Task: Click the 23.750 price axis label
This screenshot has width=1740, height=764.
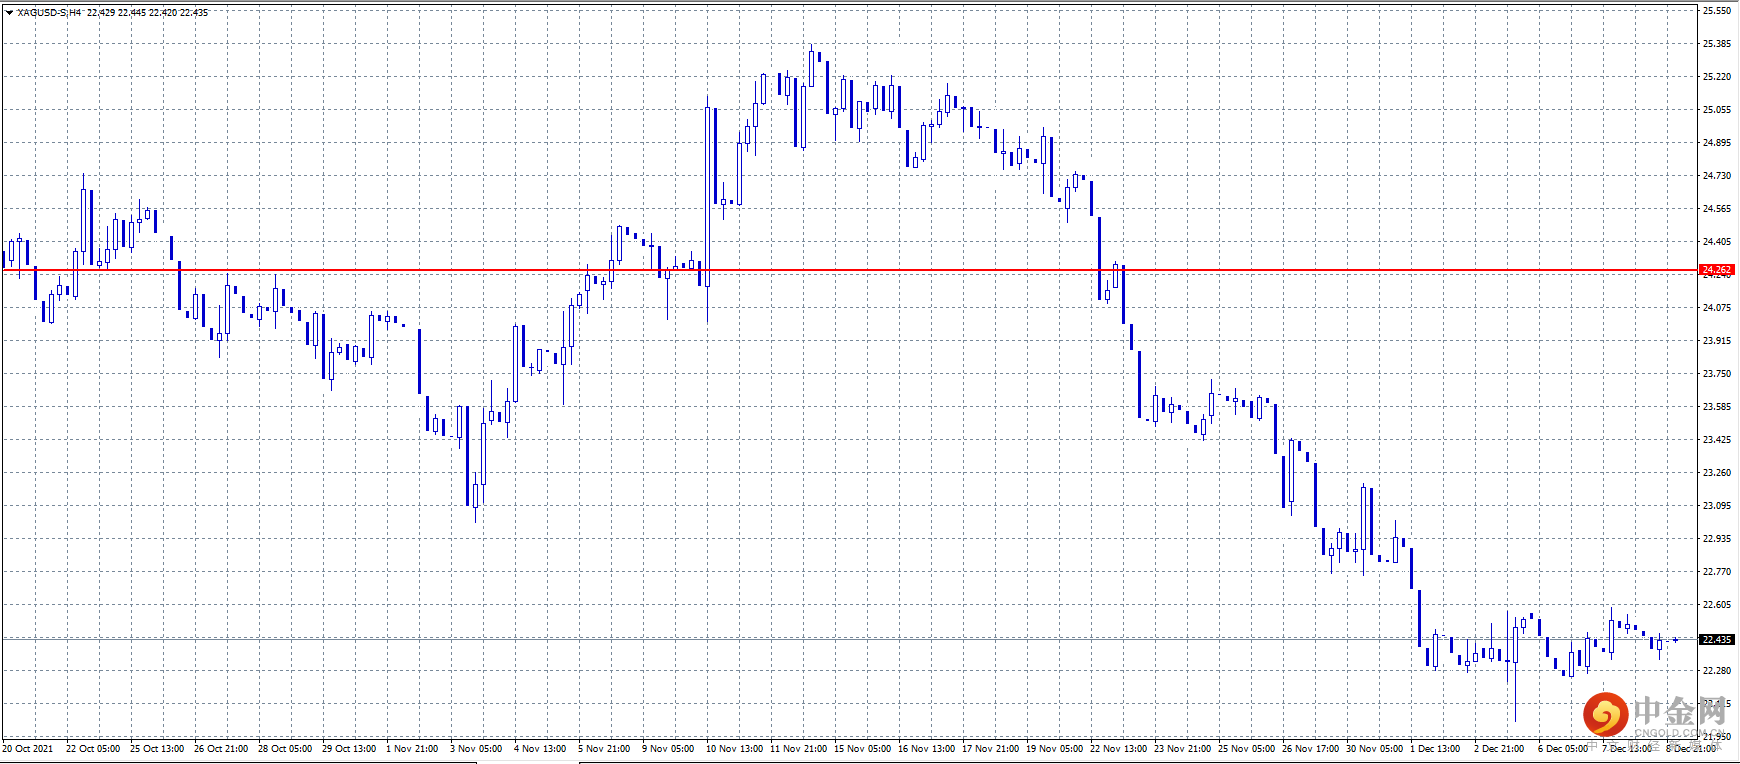Action: click(1717, 374)
